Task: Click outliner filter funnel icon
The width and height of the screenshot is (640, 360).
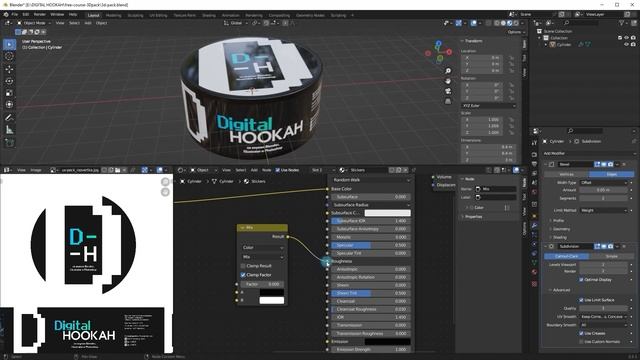Action: click(622, 23)
